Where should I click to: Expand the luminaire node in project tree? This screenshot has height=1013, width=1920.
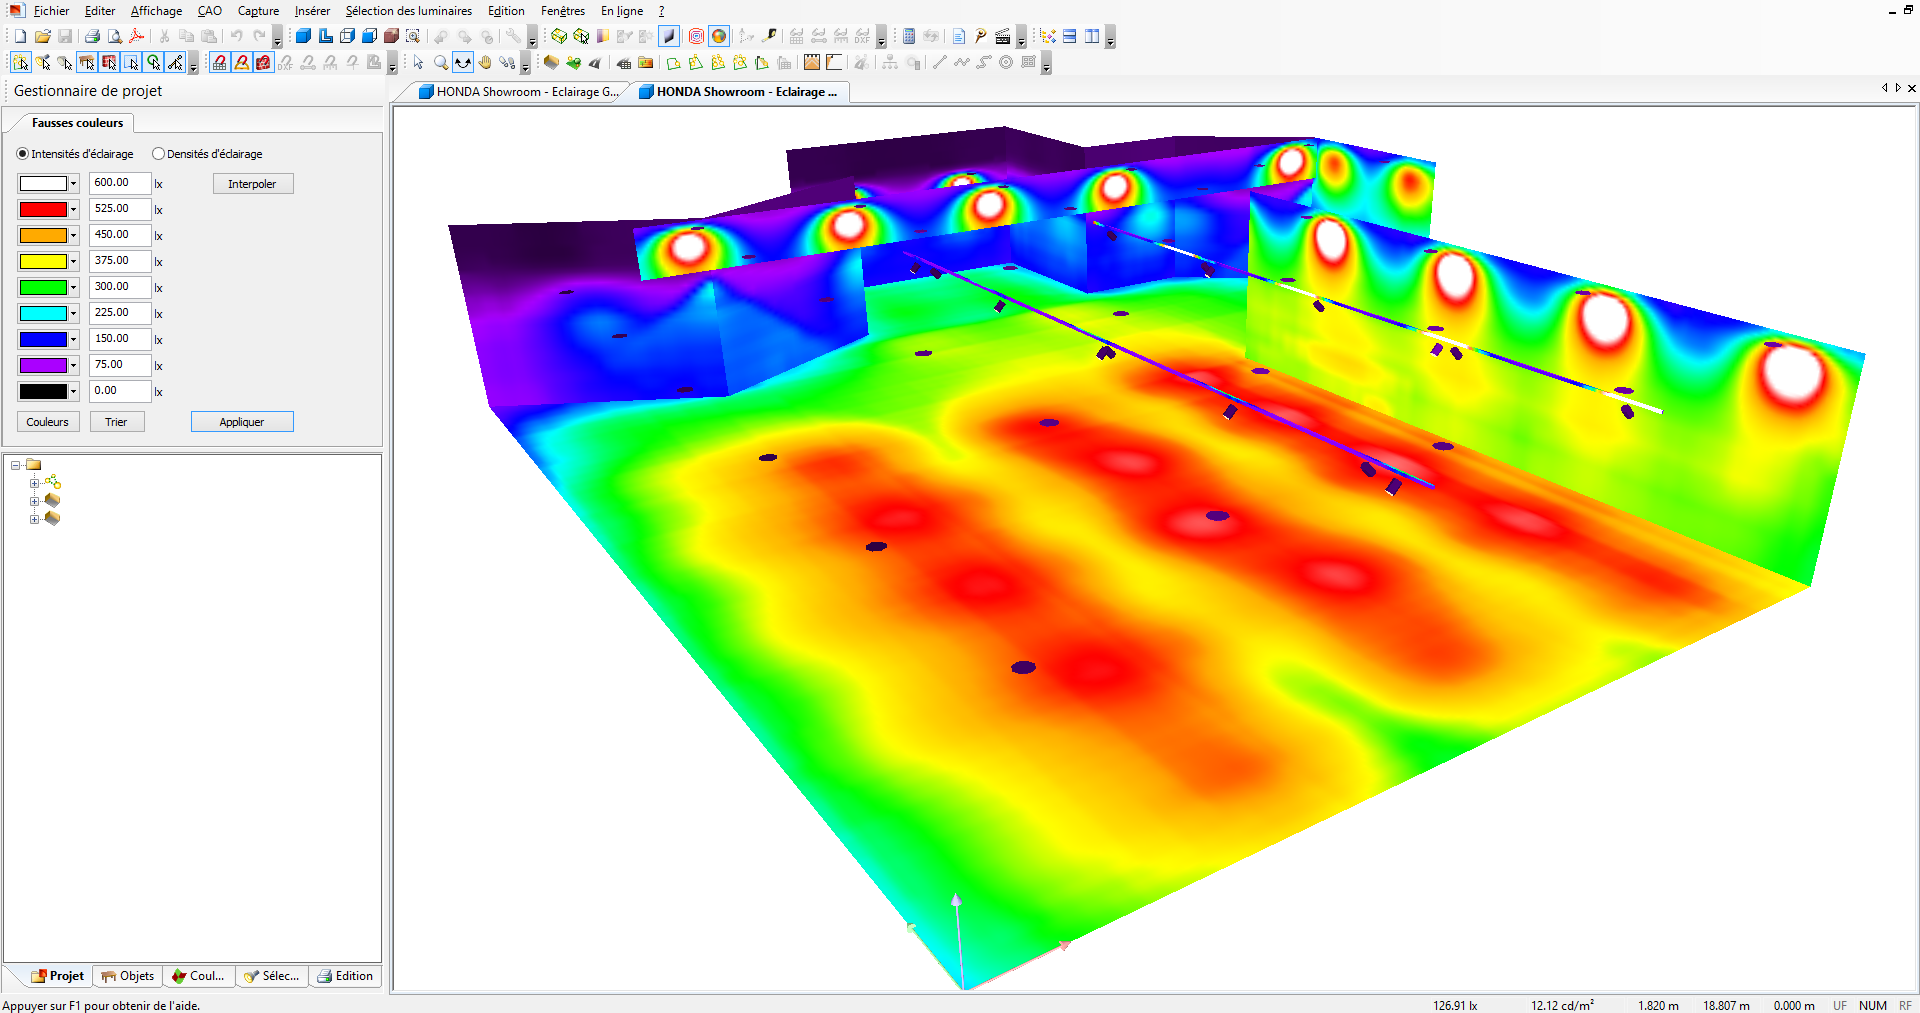34,483
